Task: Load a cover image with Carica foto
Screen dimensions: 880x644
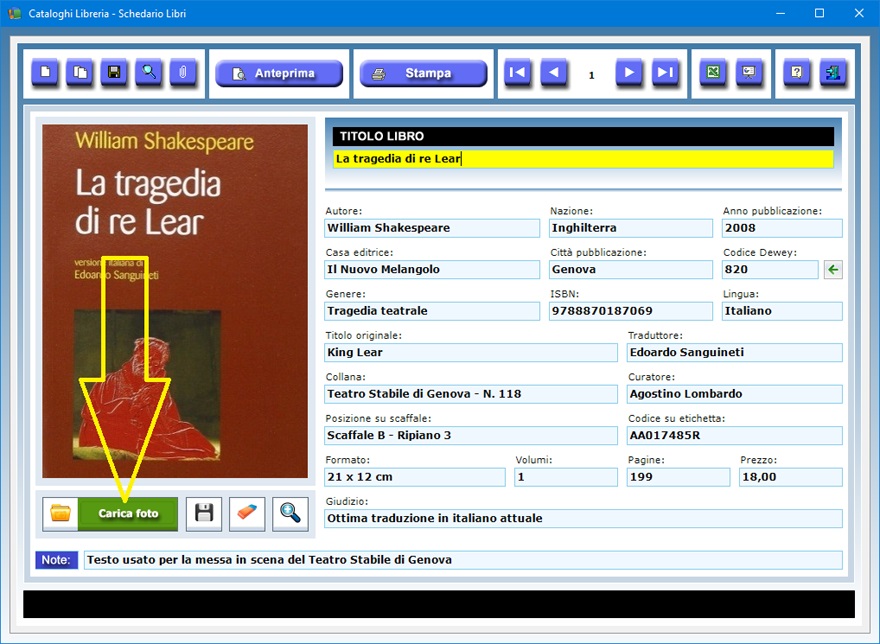Action: (x=128, y=513)
